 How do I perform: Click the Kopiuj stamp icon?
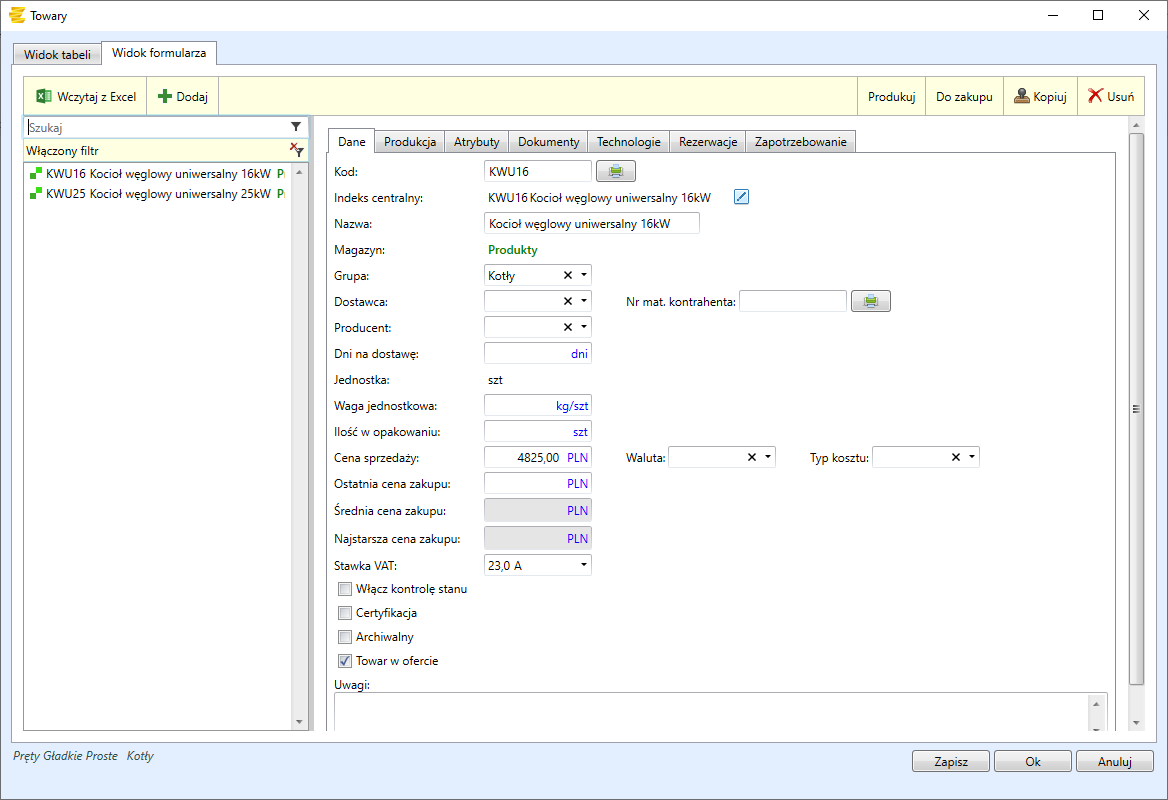click(x=1021, y=97)
